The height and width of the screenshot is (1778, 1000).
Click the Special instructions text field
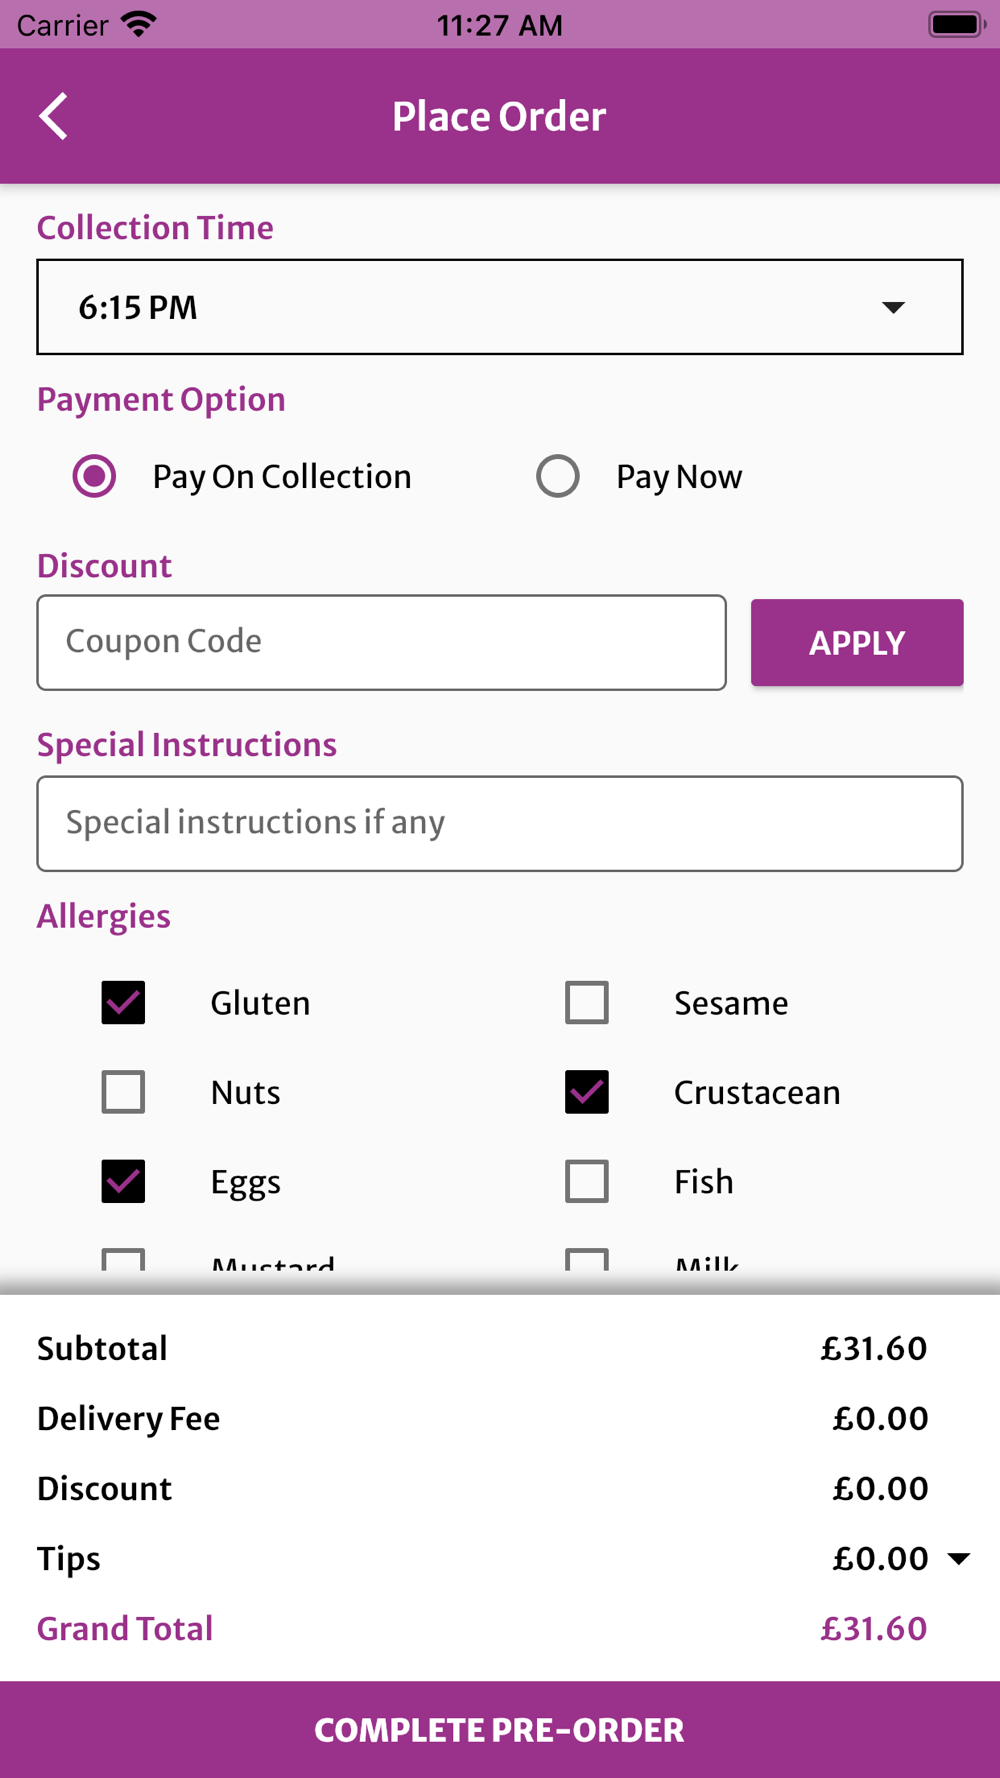click(500, 823)
